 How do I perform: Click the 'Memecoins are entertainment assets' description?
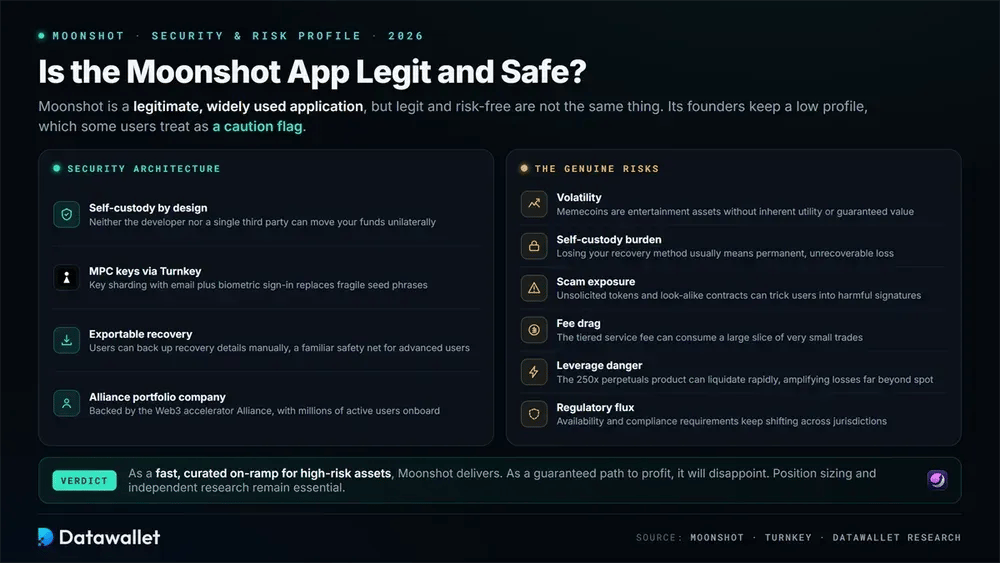pyautogui.click(x=735, y=212)
